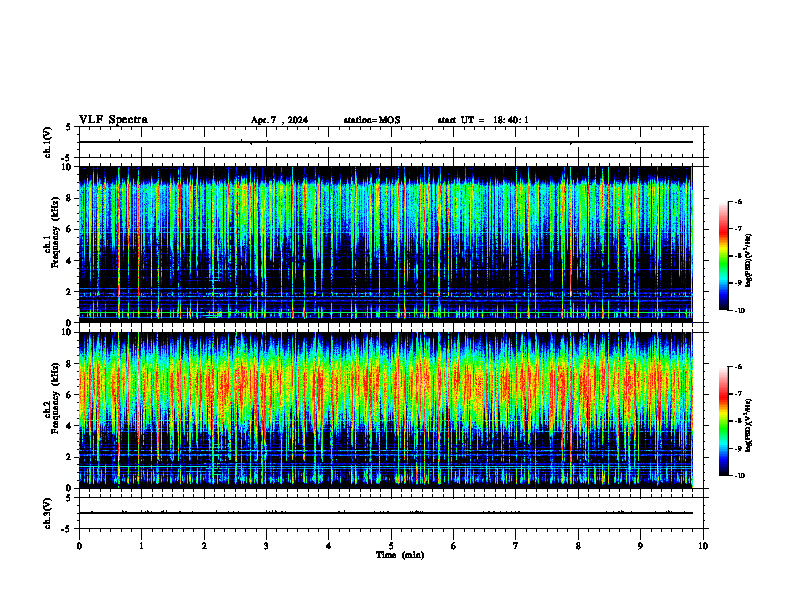
Task: Click the ch.2 spectrogram panel
Action: 386,410
